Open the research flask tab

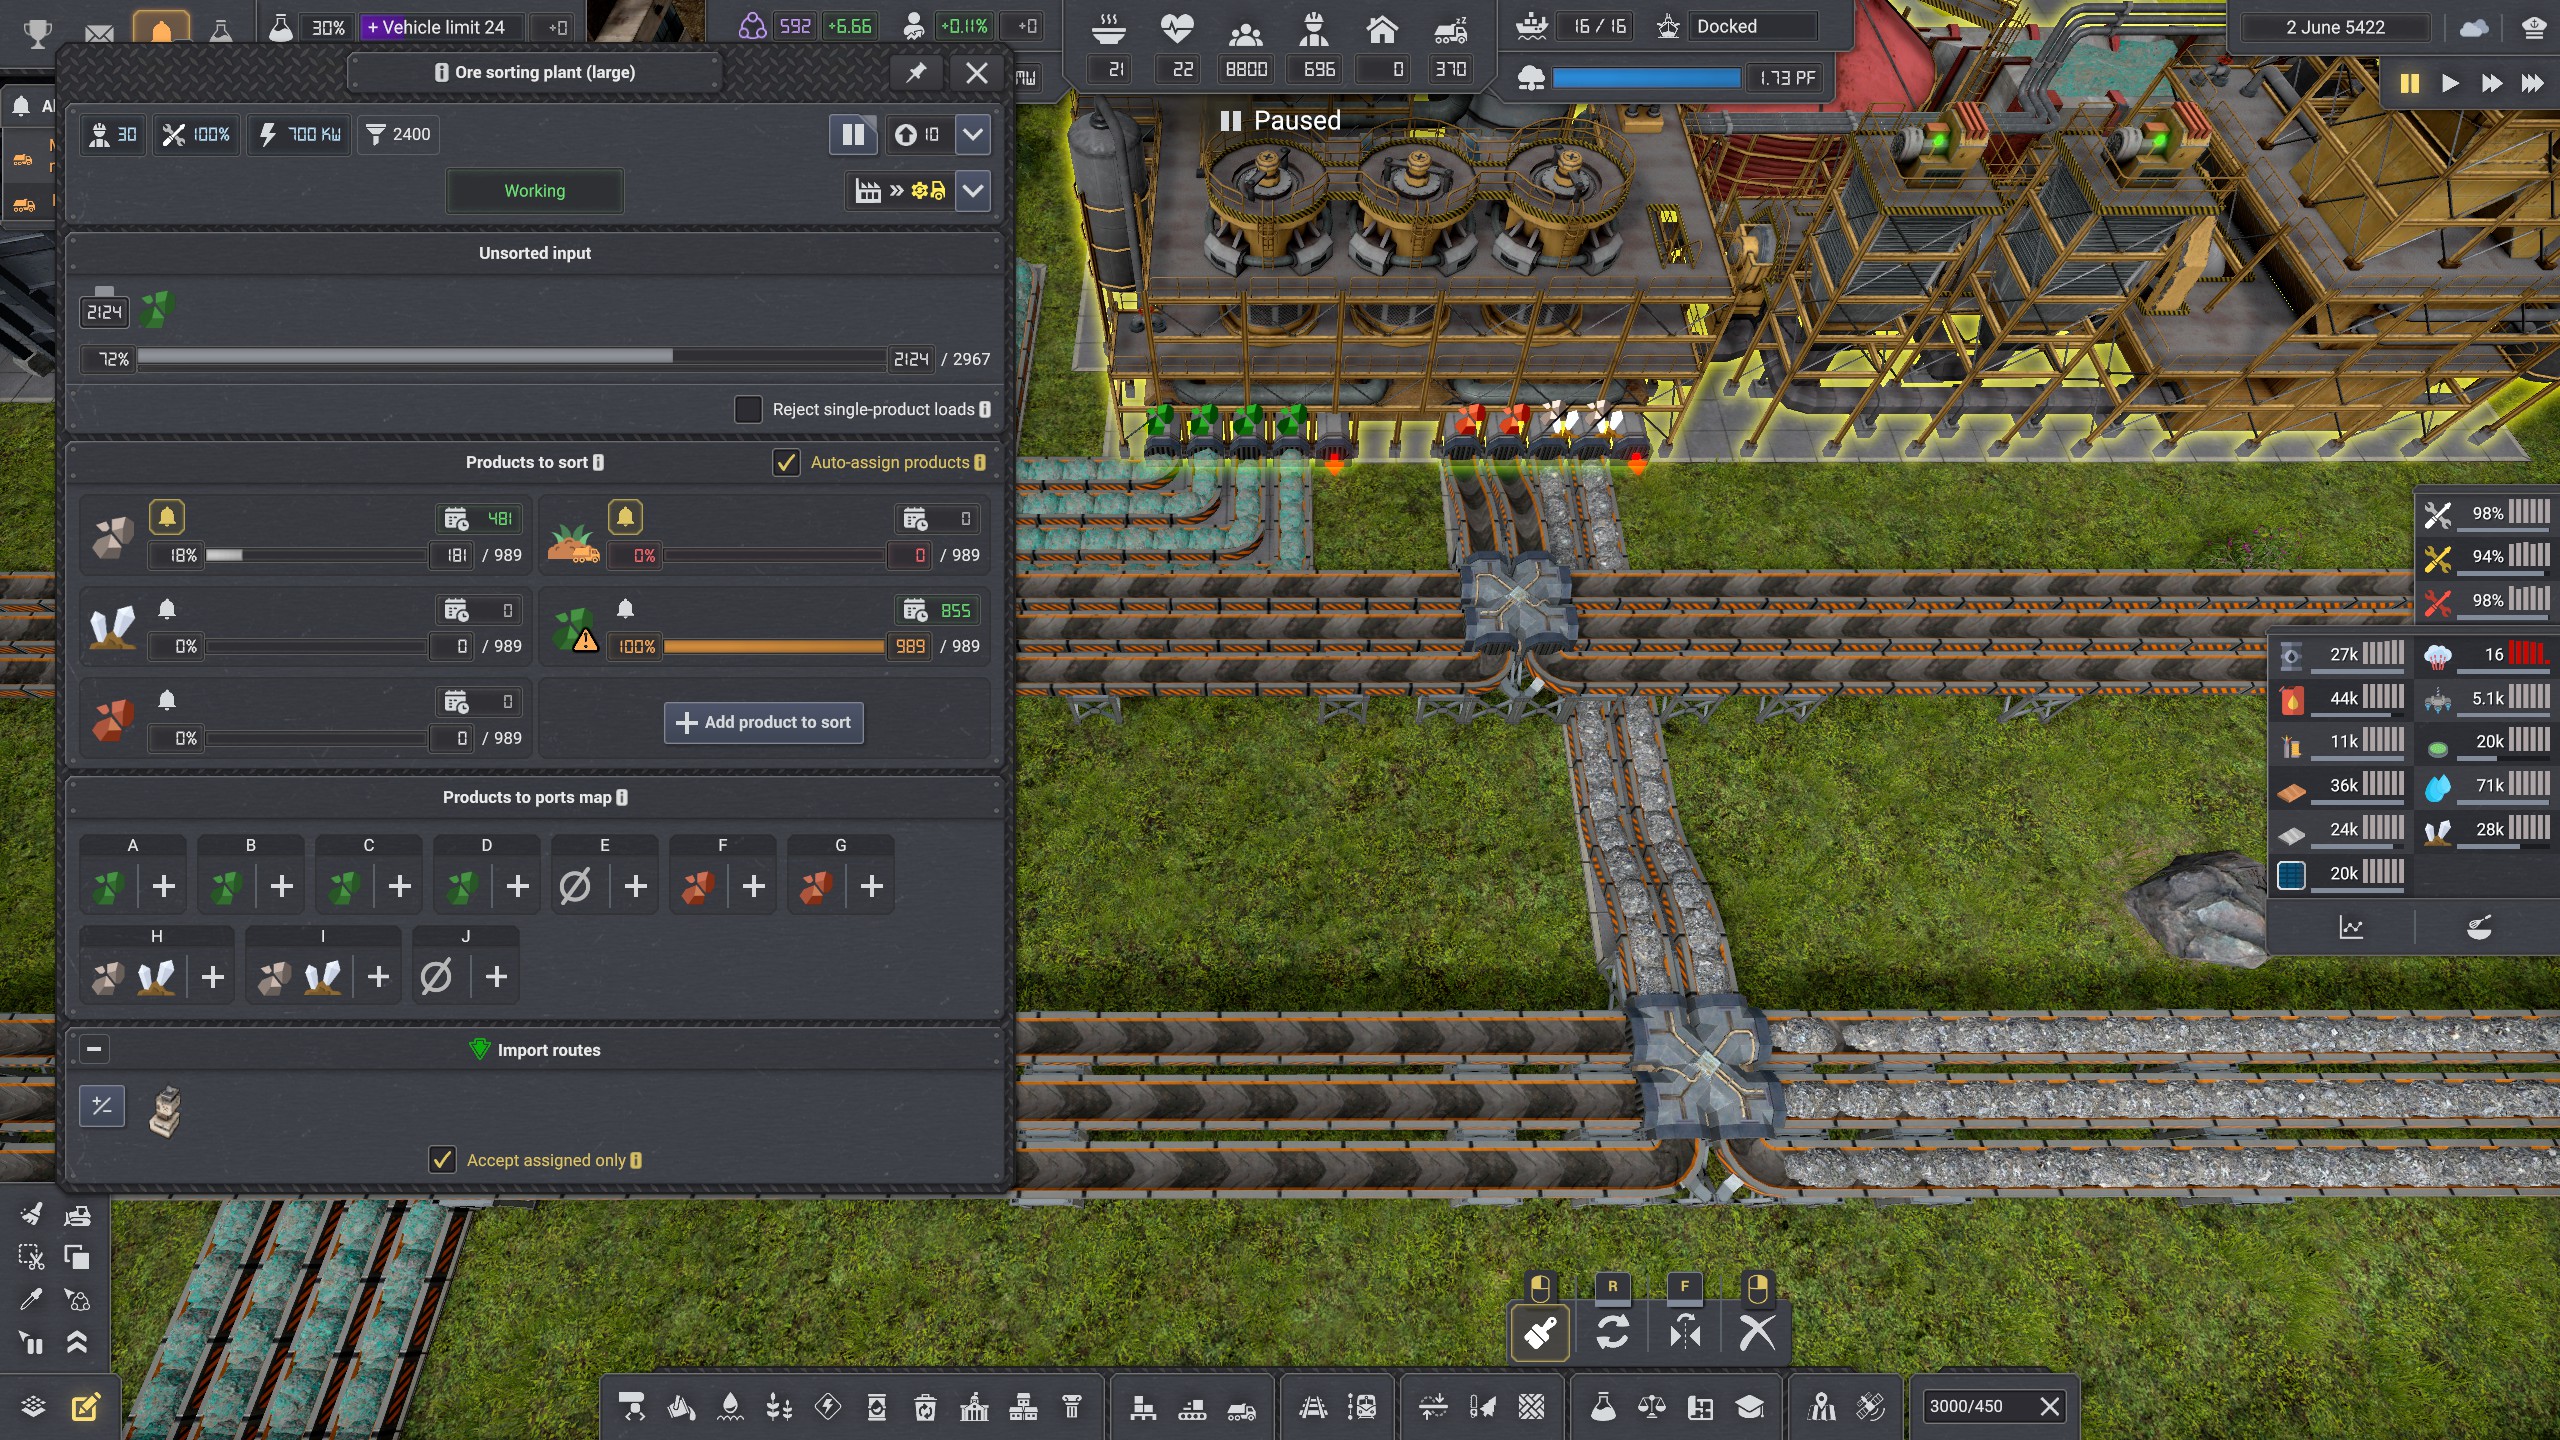[221, 32]
